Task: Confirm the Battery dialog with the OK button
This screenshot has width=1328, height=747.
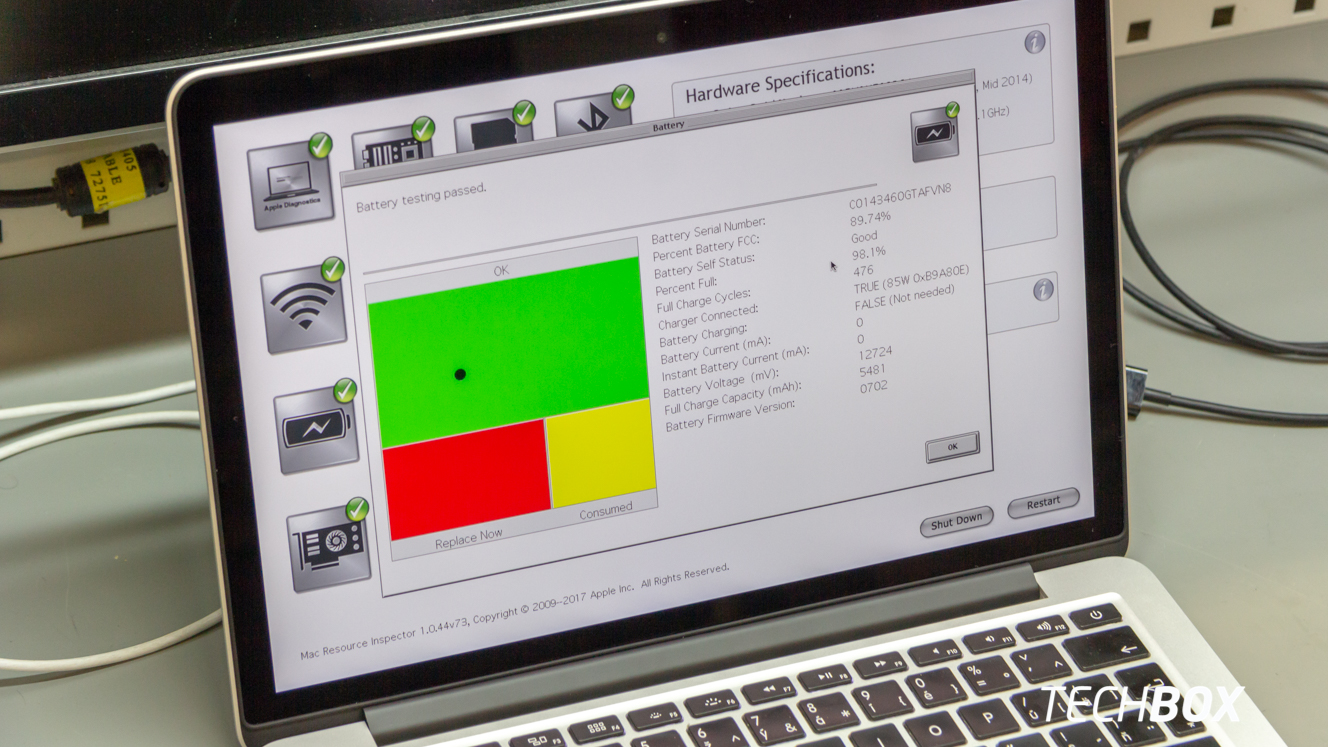Action: [x=952, y=447]
